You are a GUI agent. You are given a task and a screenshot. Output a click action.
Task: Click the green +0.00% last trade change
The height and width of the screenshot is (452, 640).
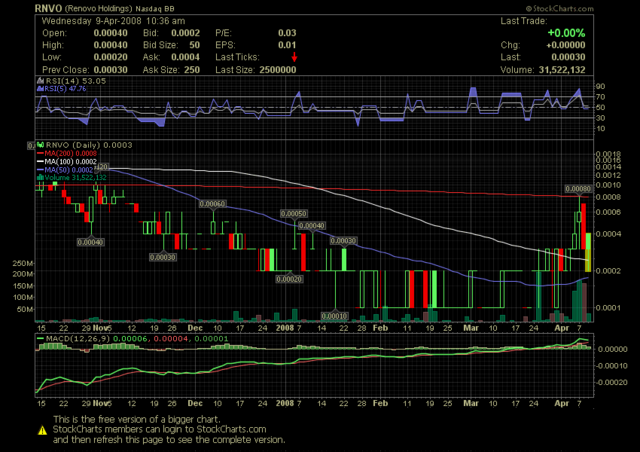point(566,33)
